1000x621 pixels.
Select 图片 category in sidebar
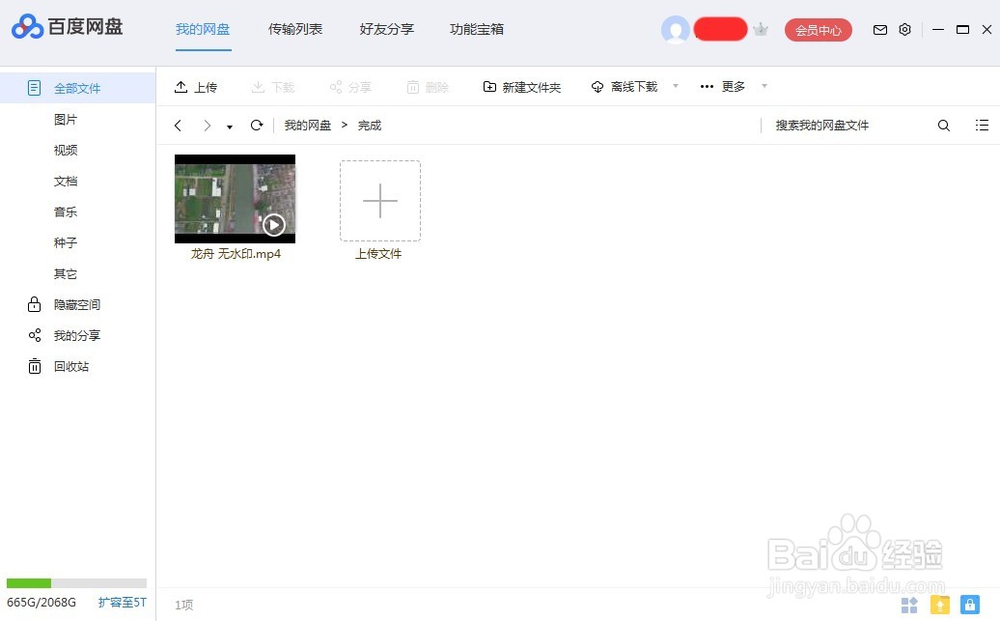coord(66,119)
